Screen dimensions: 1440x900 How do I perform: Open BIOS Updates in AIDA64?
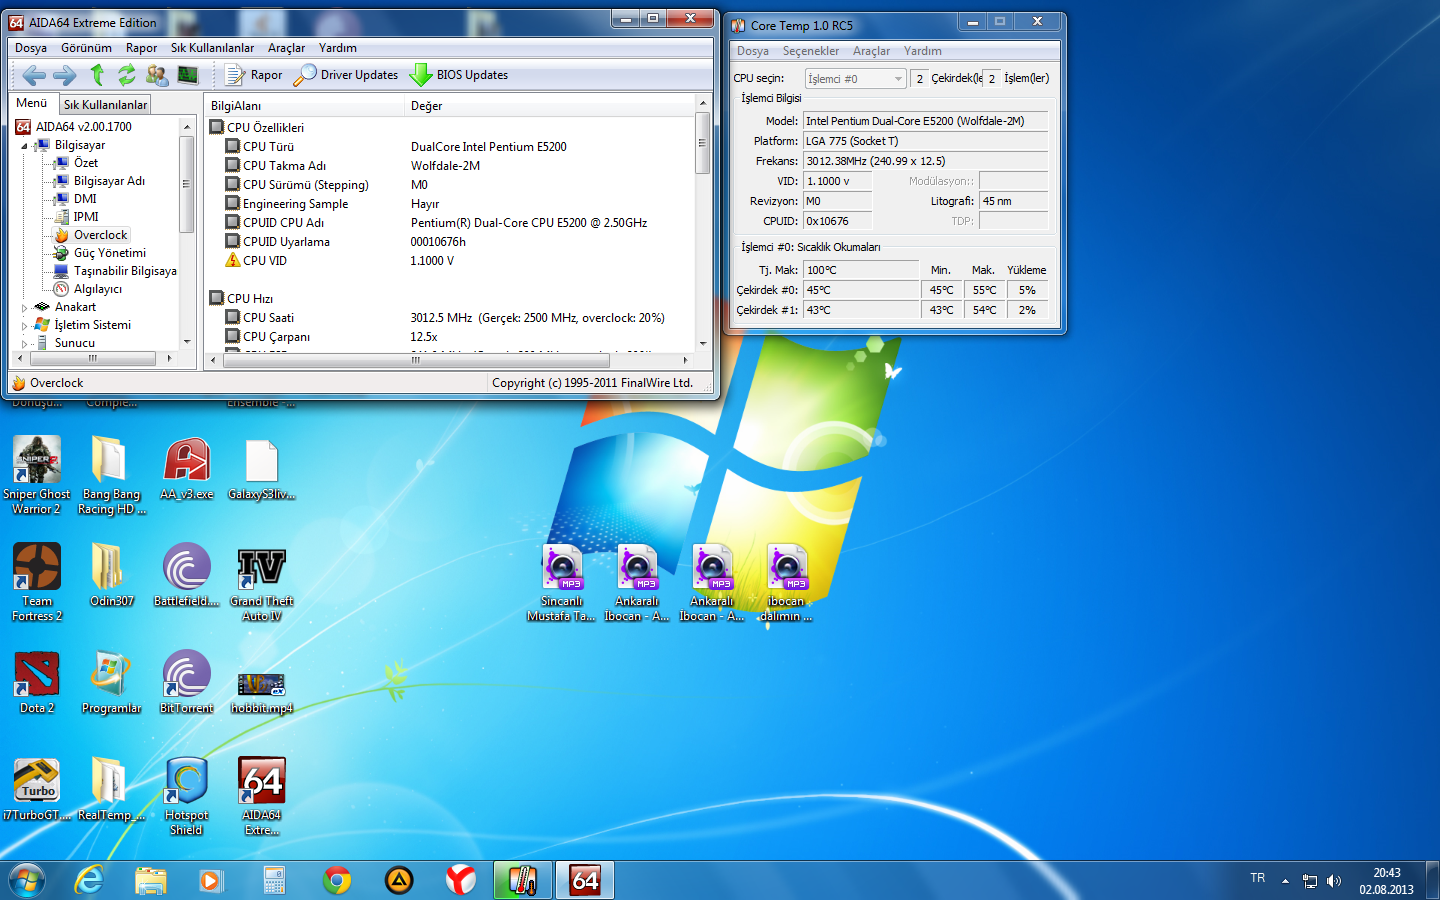click(x=459, y=75)
